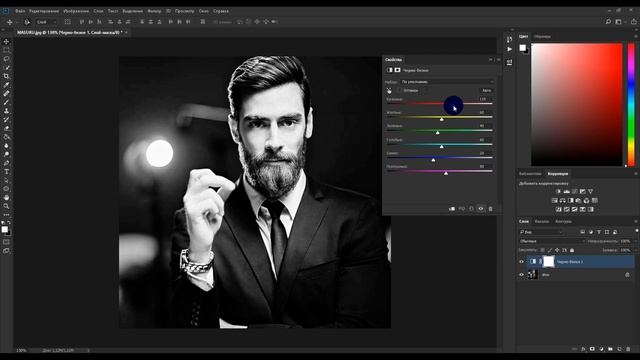Toggle layer visibility eye in Properties panel
Image resolution: width=640 pixels, height=360 pixels.
[x=481, y=209]
